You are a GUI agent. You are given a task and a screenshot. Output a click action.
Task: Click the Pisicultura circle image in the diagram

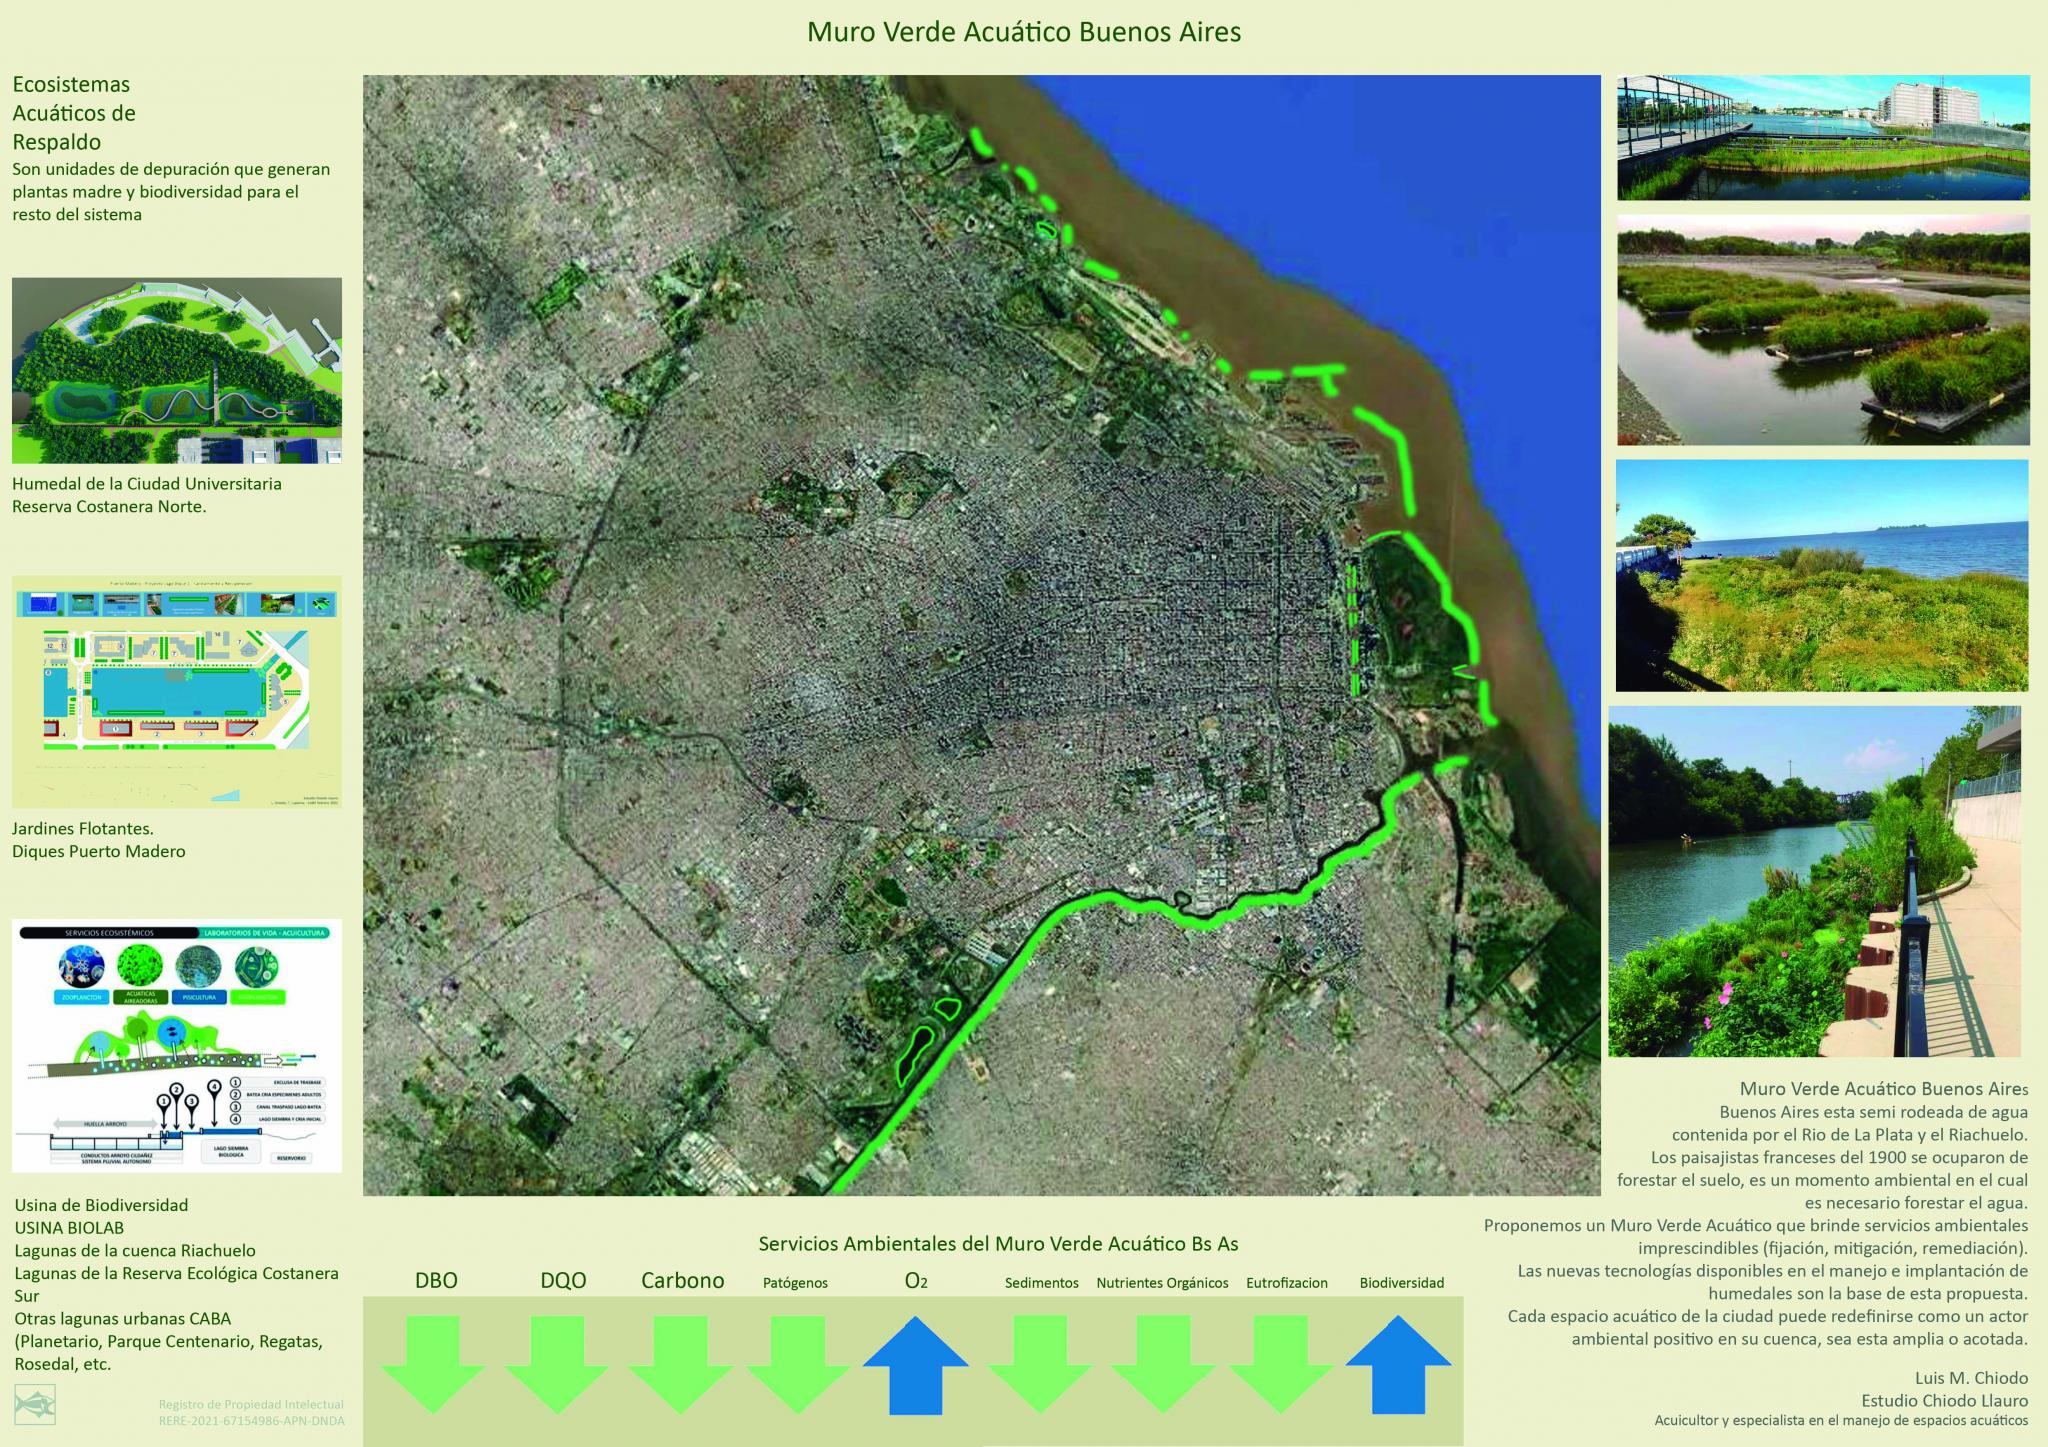click(x=198, y=967)
